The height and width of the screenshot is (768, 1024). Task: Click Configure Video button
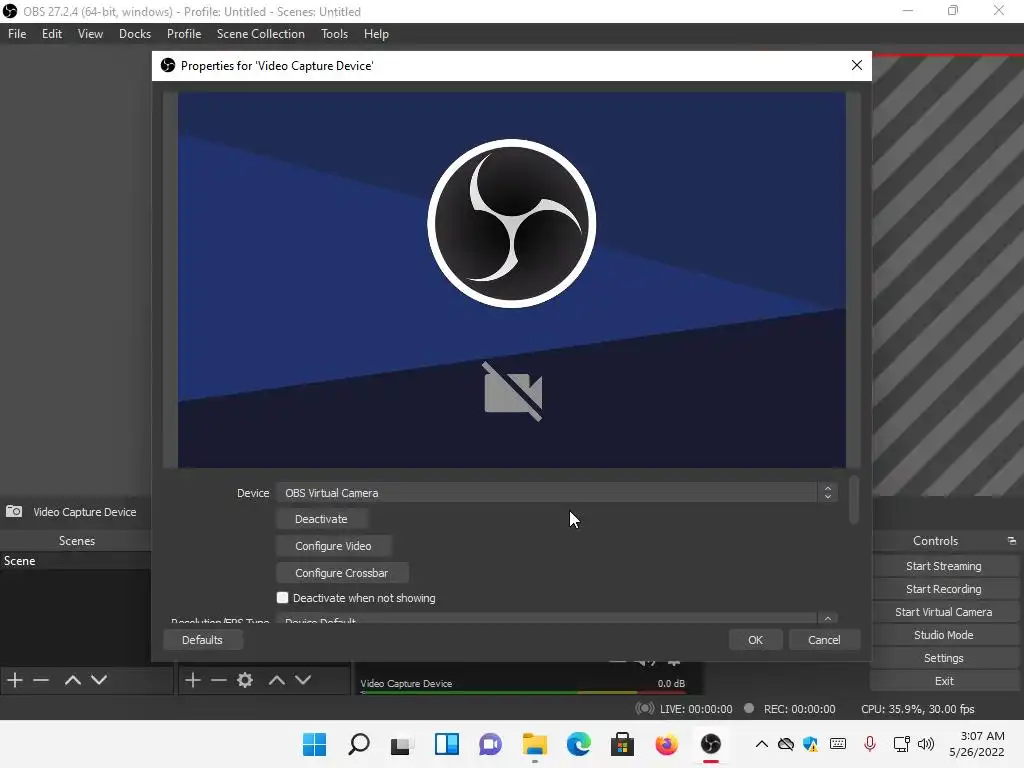[x=334, y=546]
